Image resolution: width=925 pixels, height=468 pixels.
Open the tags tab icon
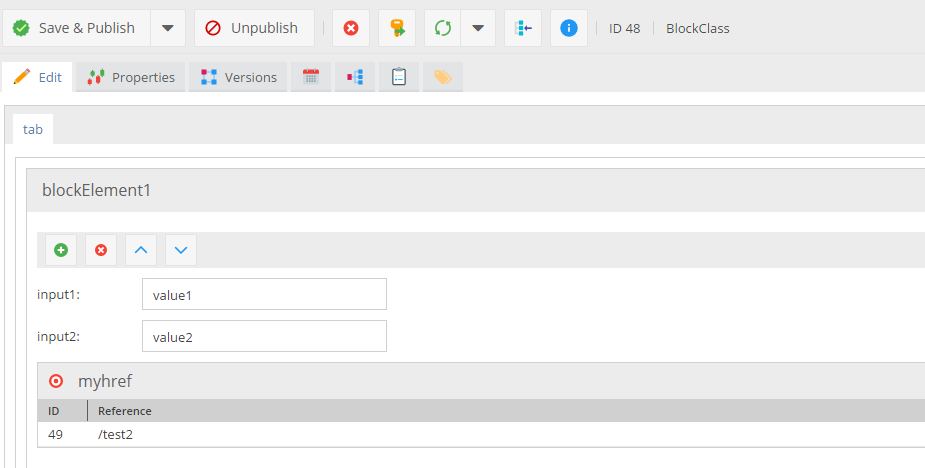pos(442,77)
